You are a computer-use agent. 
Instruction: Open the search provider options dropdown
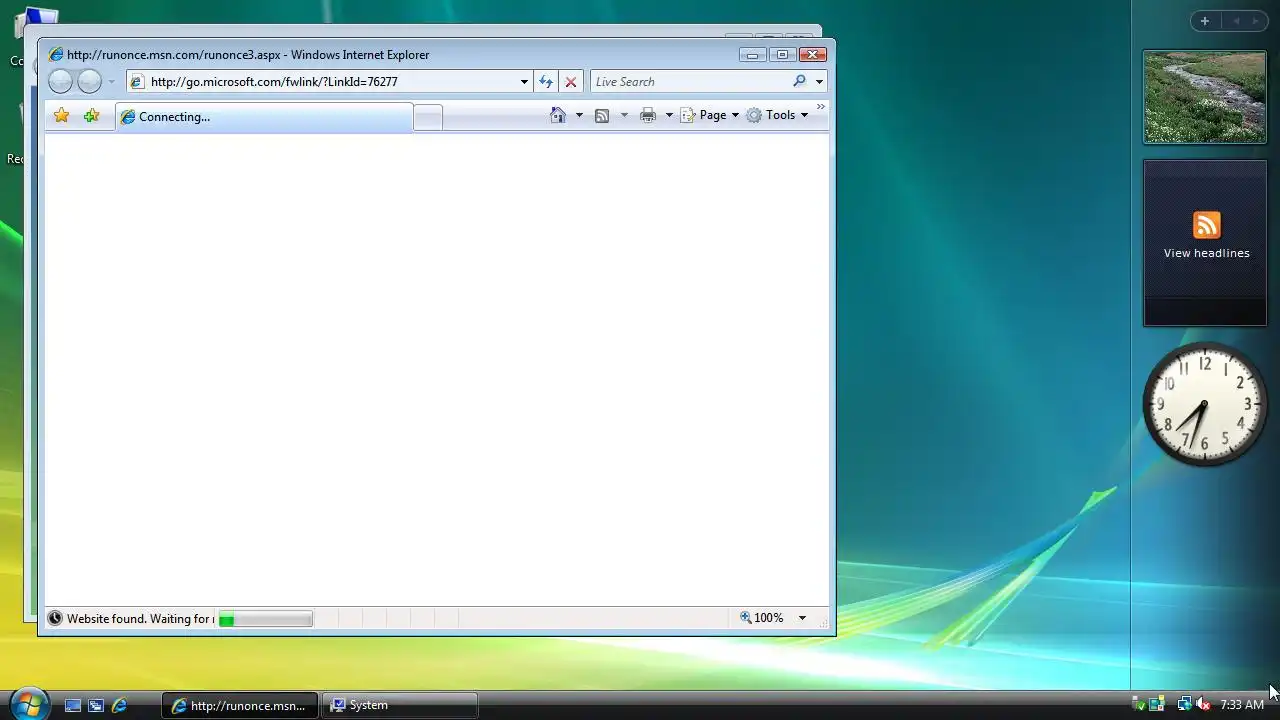pyautogui.click(x=819, y=82)
